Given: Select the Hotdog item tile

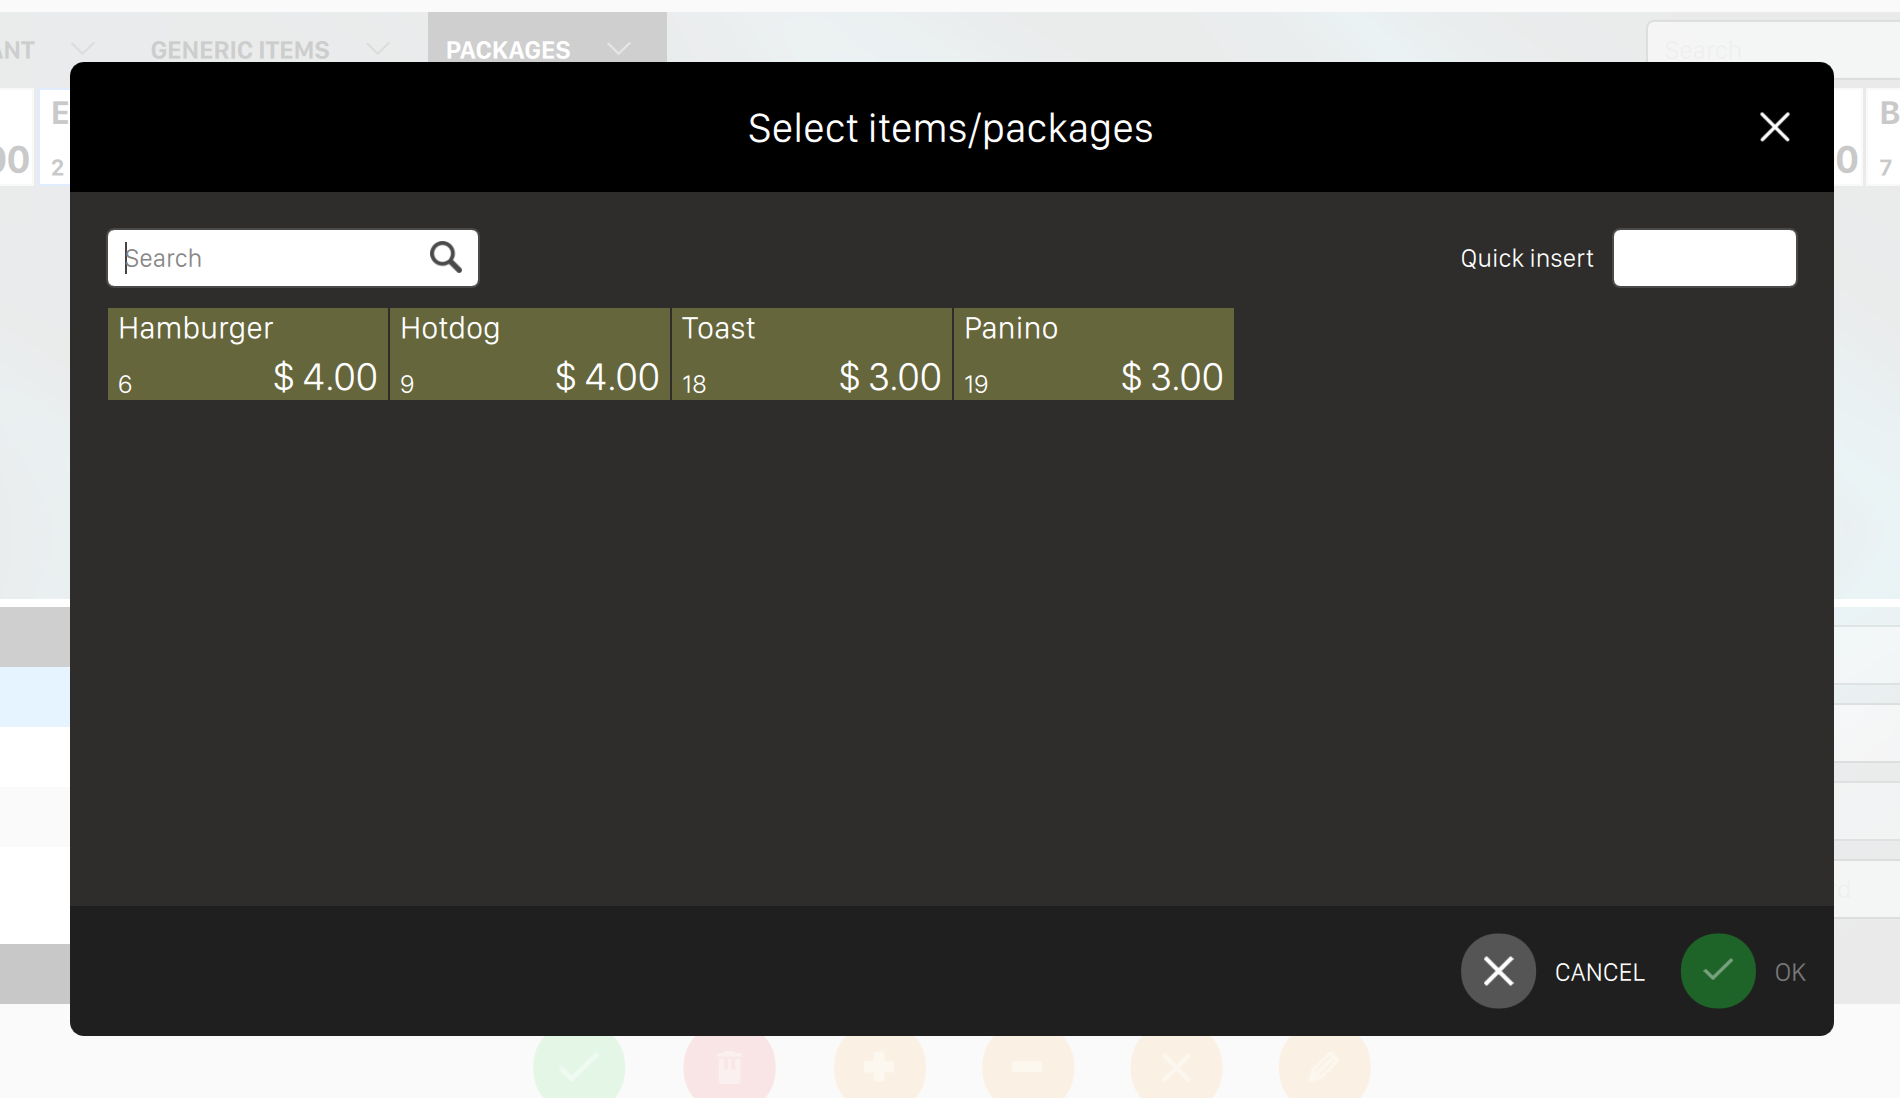Looking at the screenshot, I should click(530, 354).
